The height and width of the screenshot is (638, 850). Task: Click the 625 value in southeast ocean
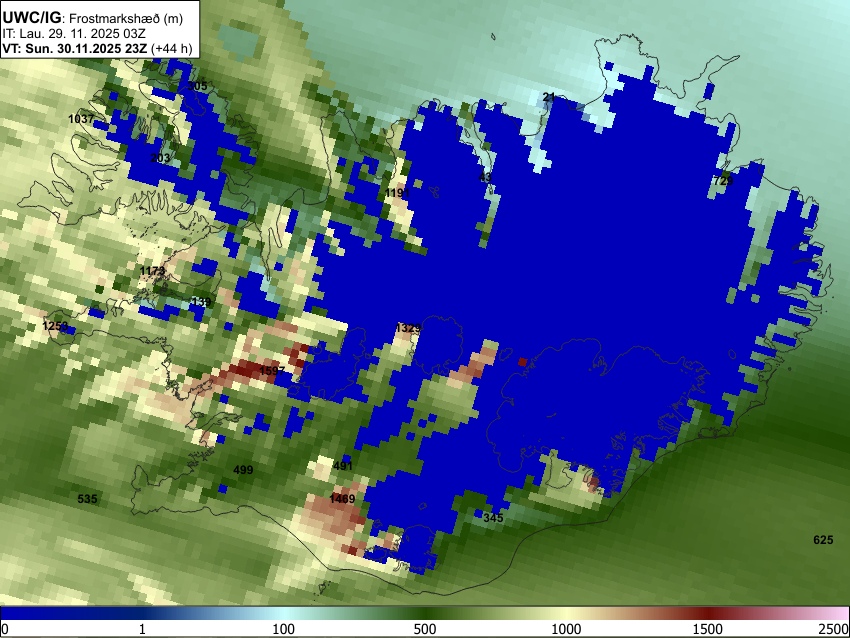point(823,539)
